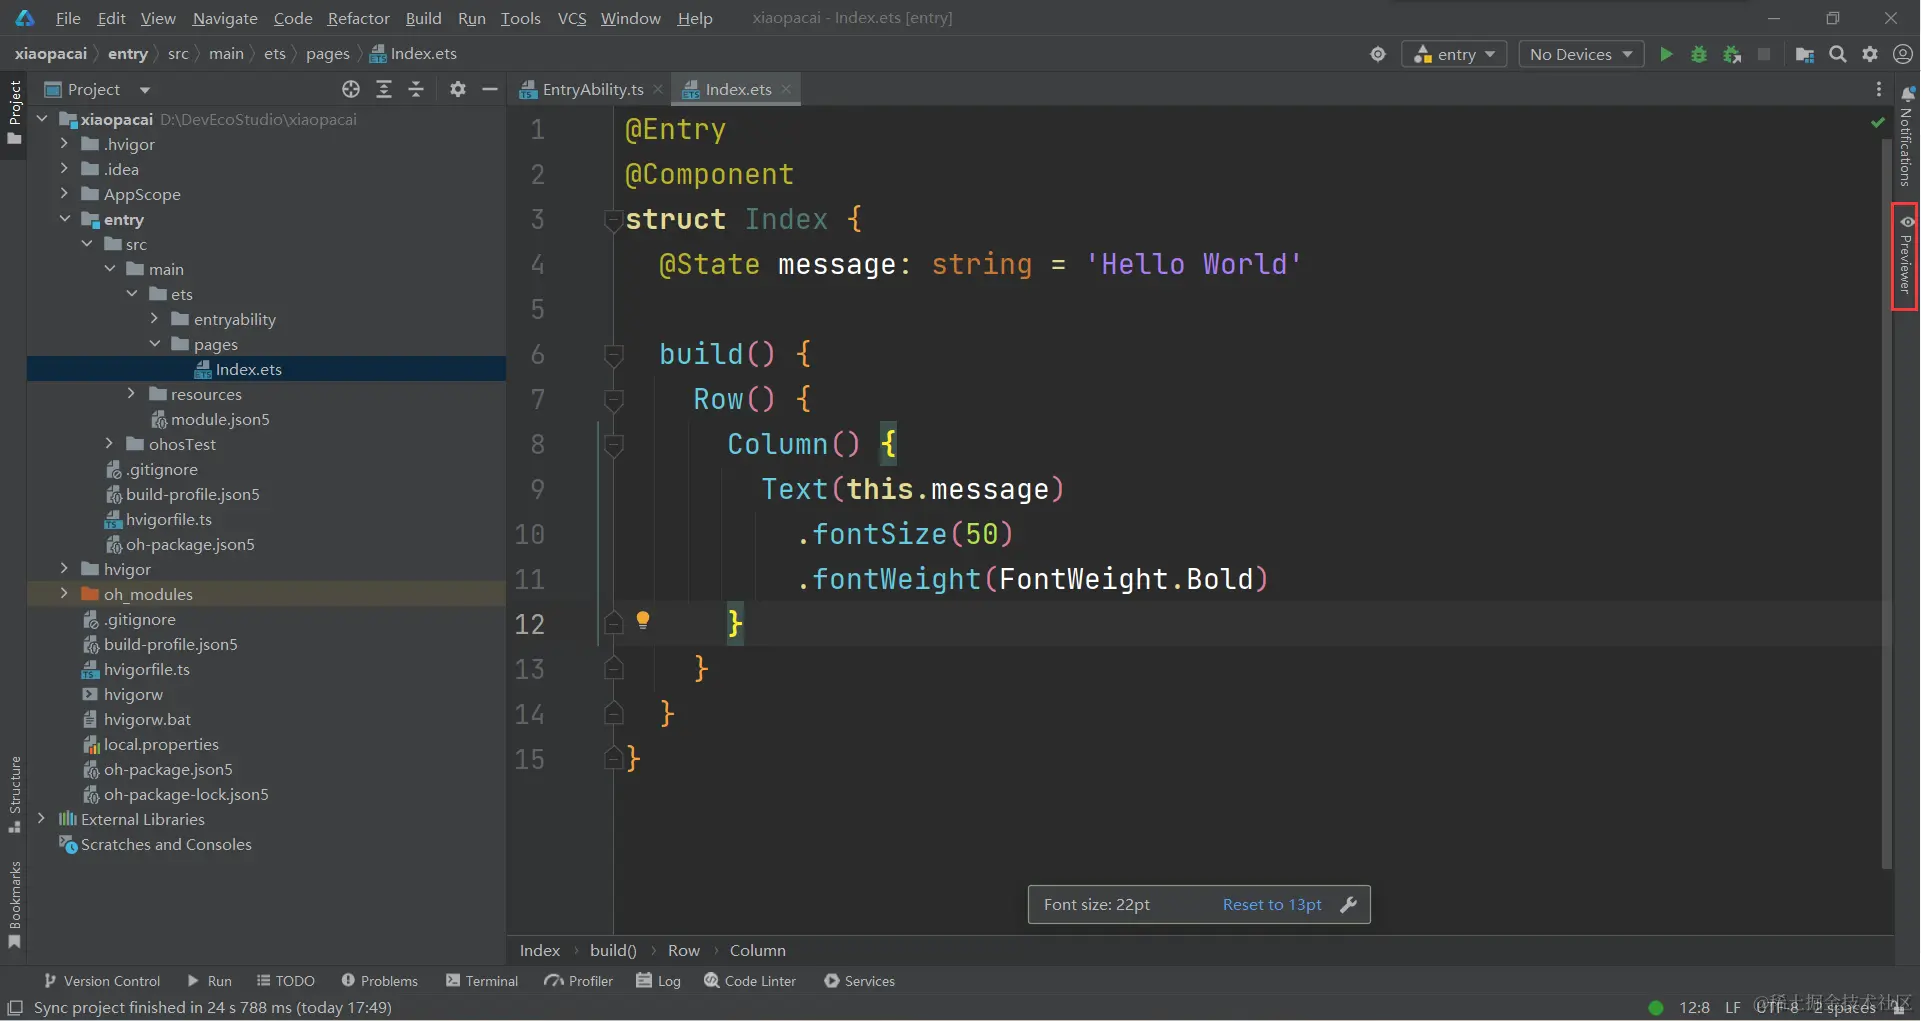
Task: Click the 12:8 caret position indicator
Action: [1694, 1007]
